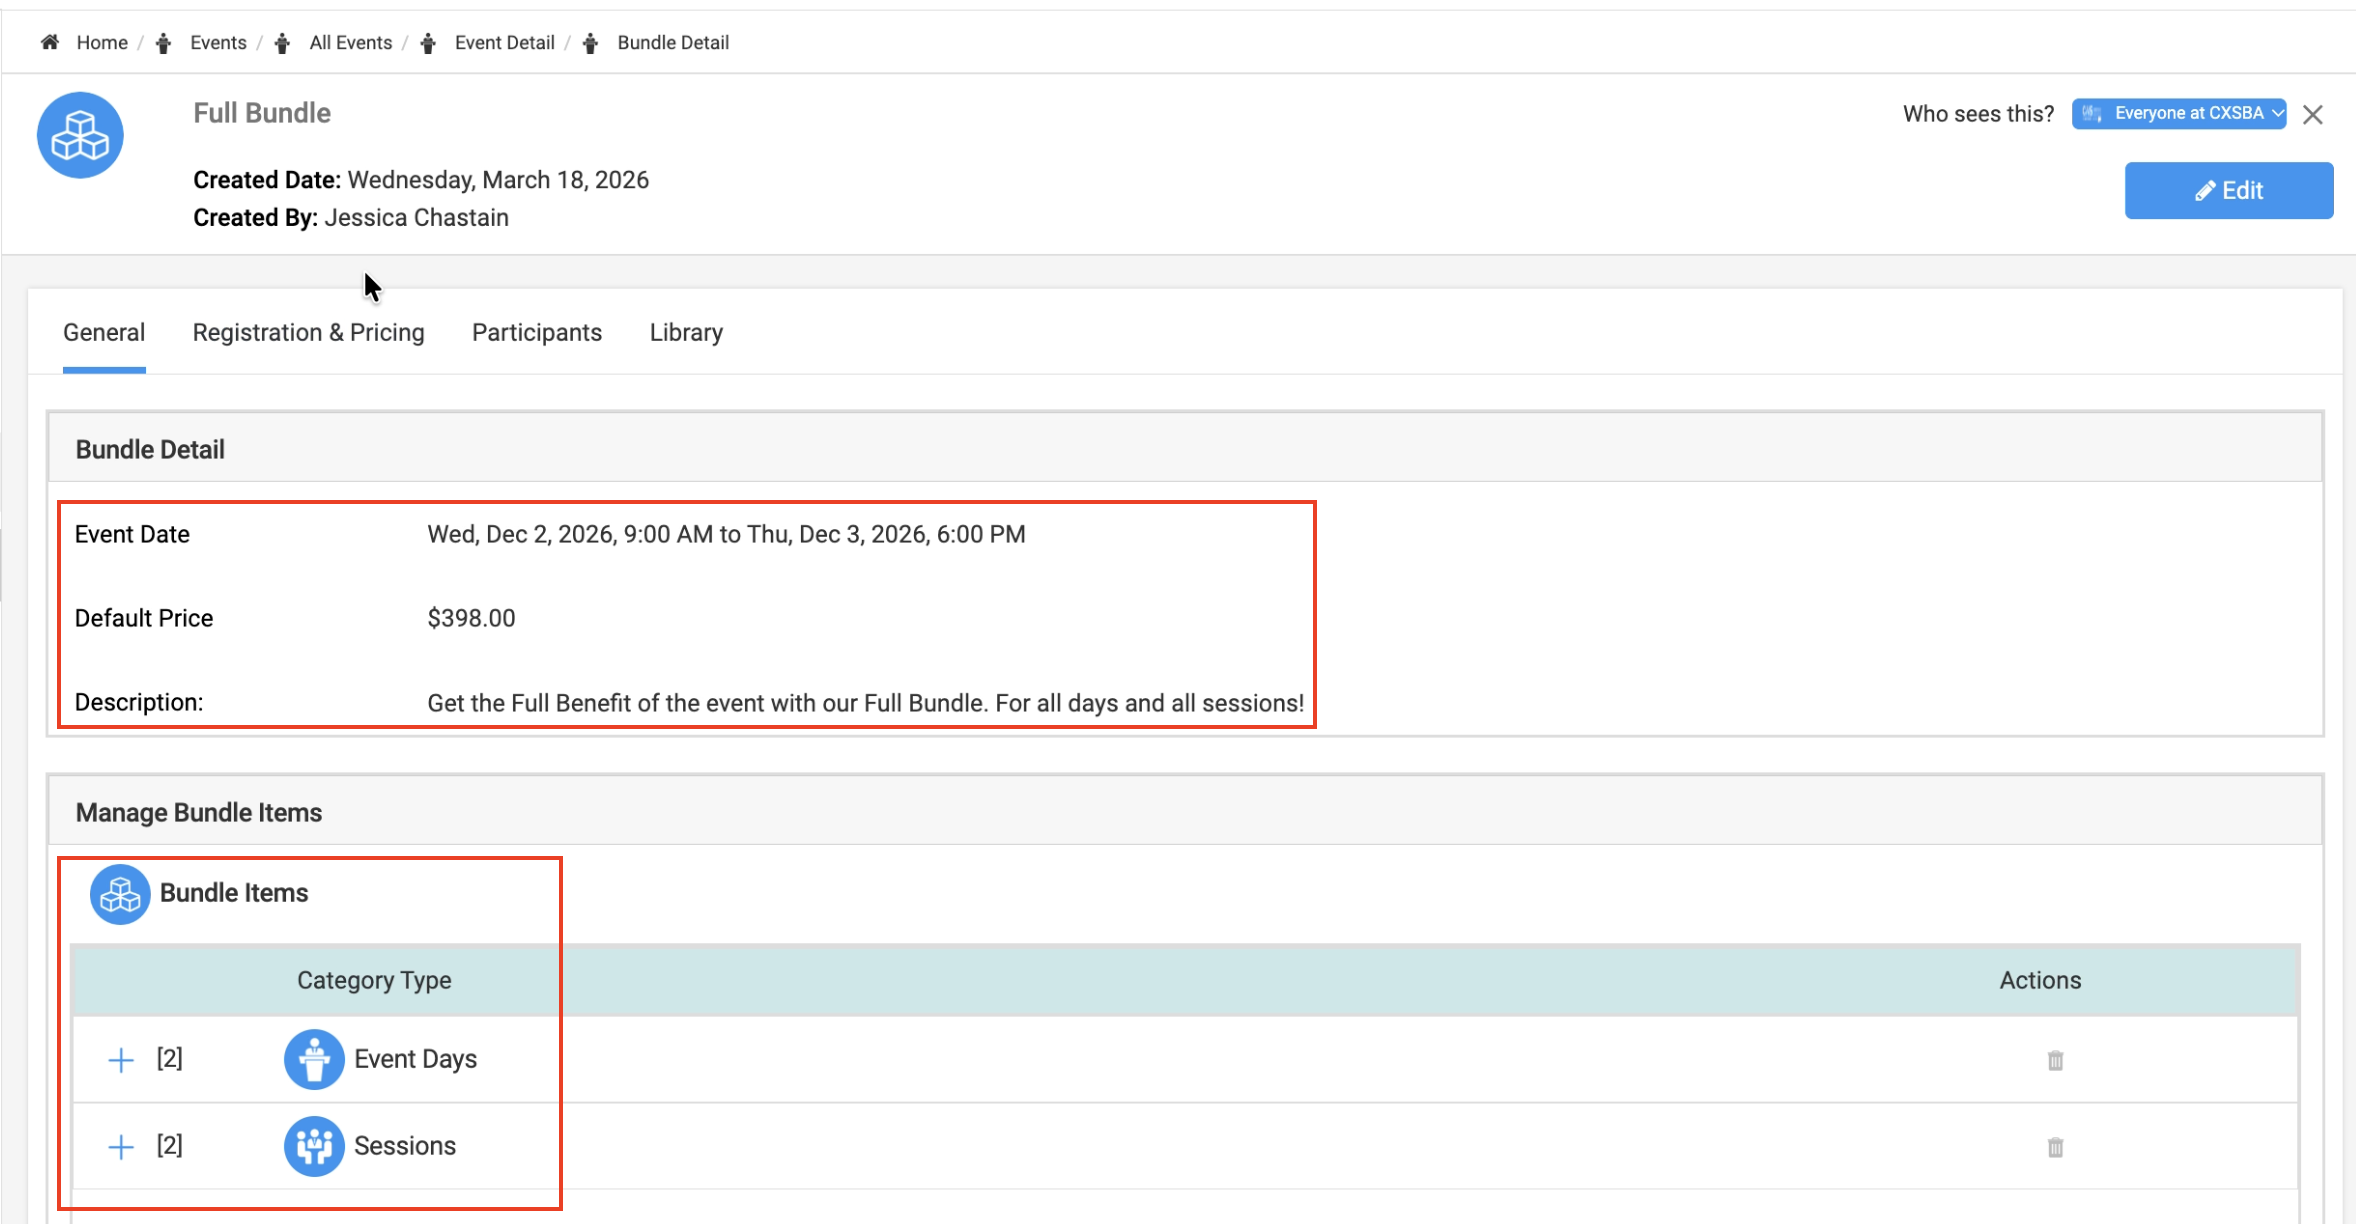
Task: Open the Participants tab
Action: 537,333
